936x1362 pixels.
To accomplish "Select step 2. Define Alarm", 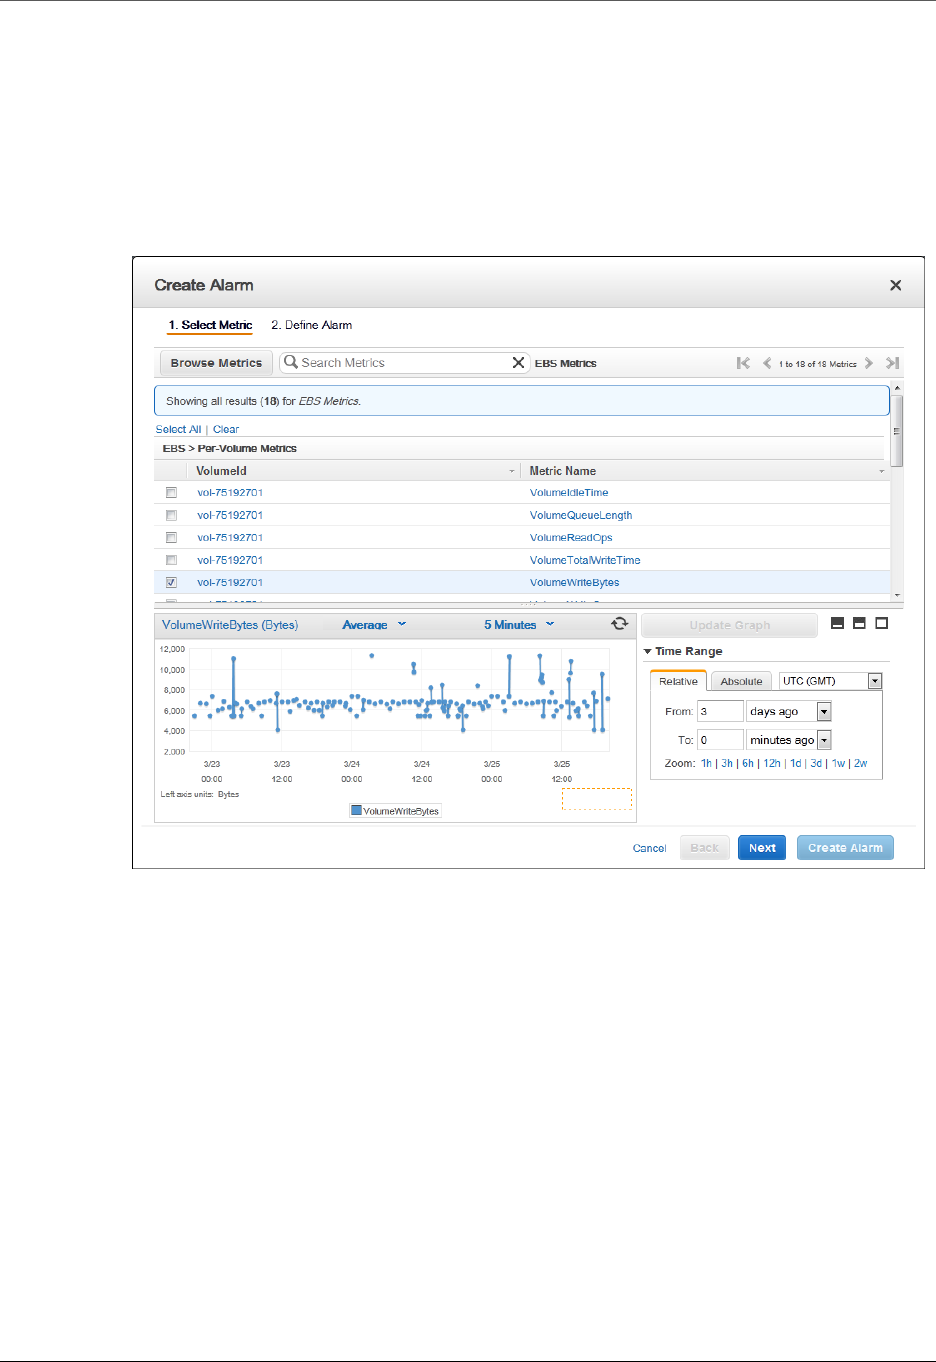I will pos(311,325).
